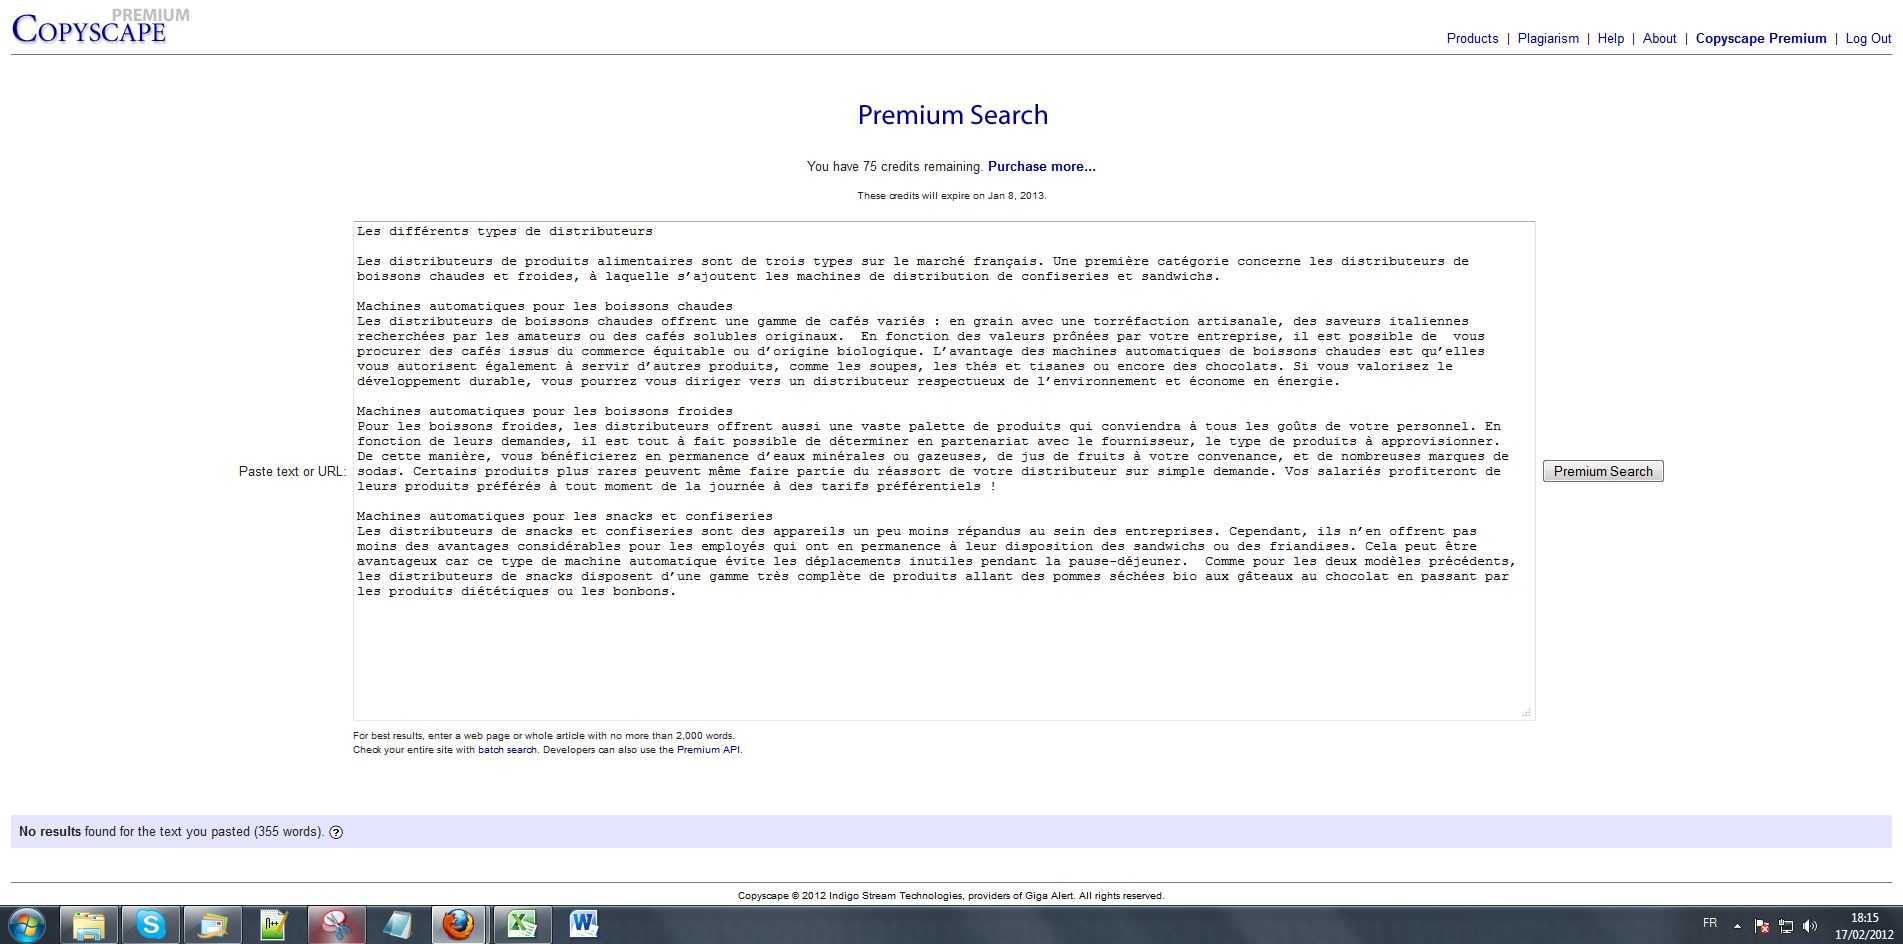1903x944 pixels.
Task: Click the volume speaker tray icon
Action: coord(1810,926)
